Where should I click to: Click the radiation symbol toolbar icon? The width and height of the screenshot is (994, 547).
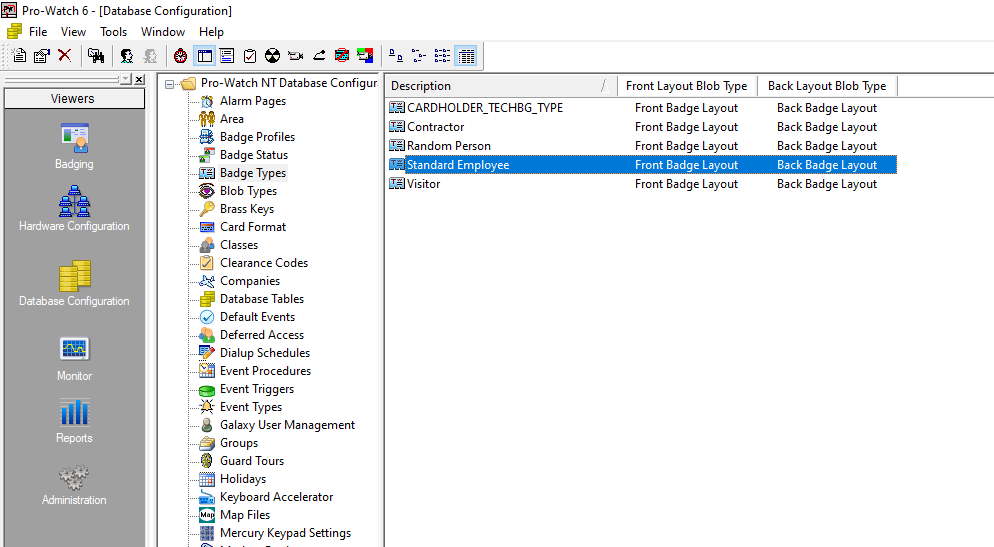pos(272,56)
